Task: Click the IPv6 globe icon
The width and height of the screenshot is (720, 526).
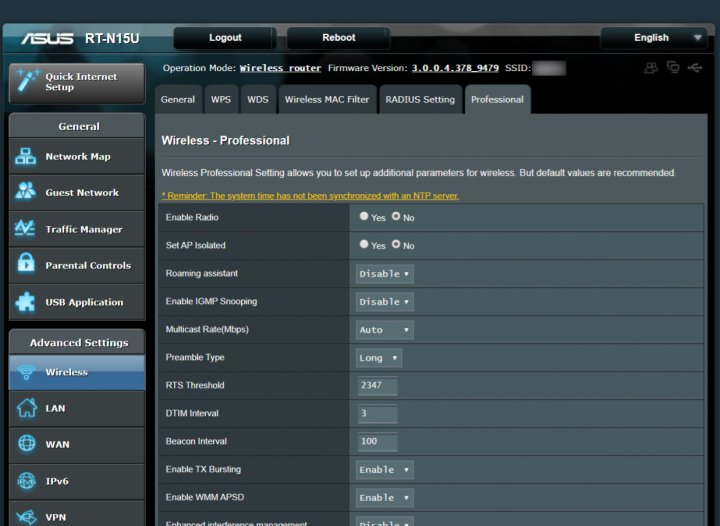Action: point(27,481)
